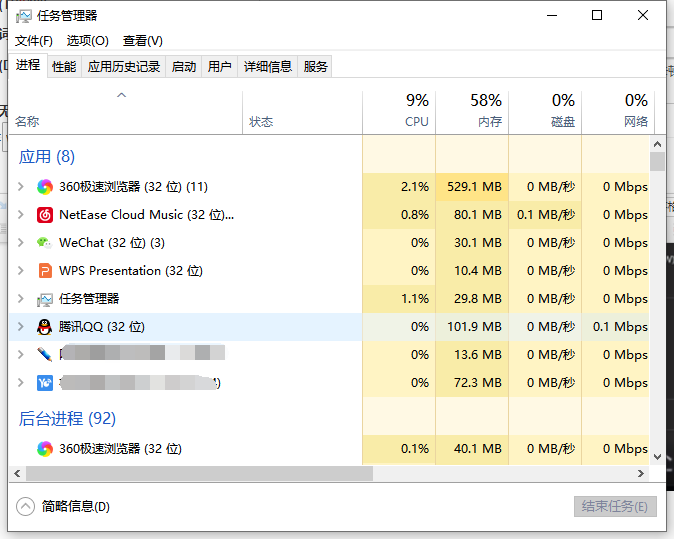
Task: Click the WeChat process icon
Action: point(45,243)
